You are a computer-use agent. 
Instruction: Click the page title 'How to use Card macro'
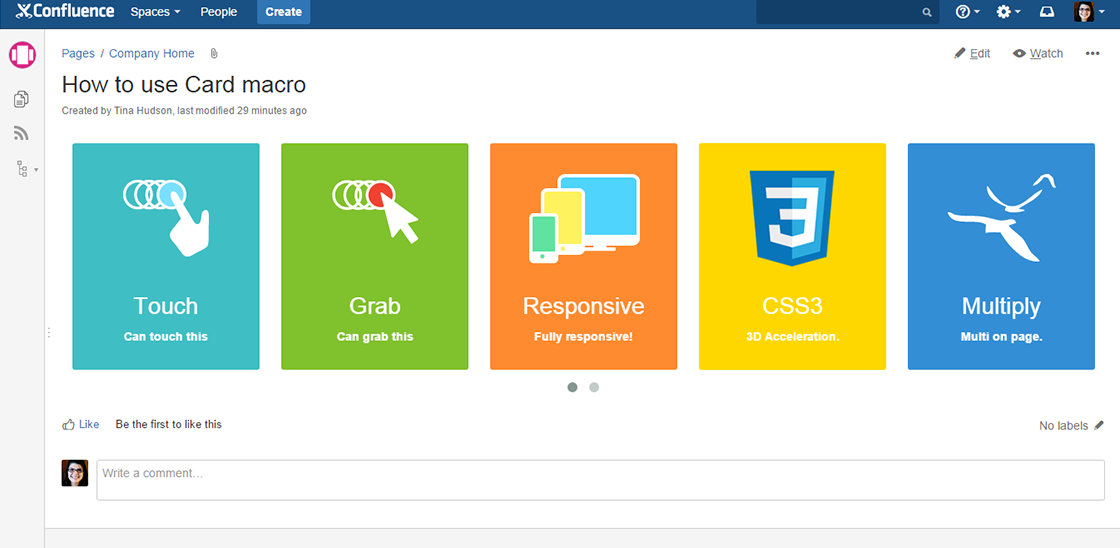[x=184, y=84]
